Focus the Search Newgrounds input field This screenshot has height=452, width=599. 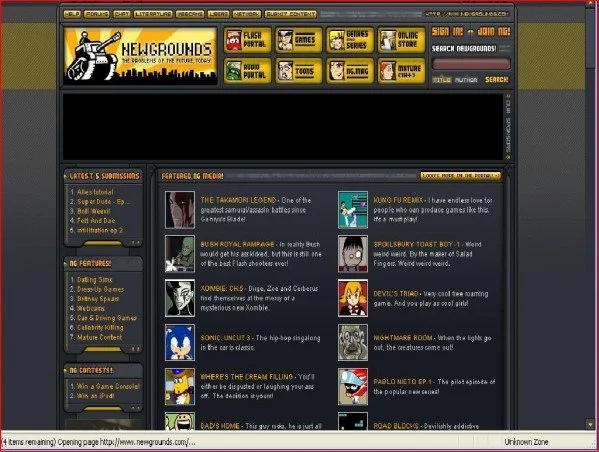point(471,63)
